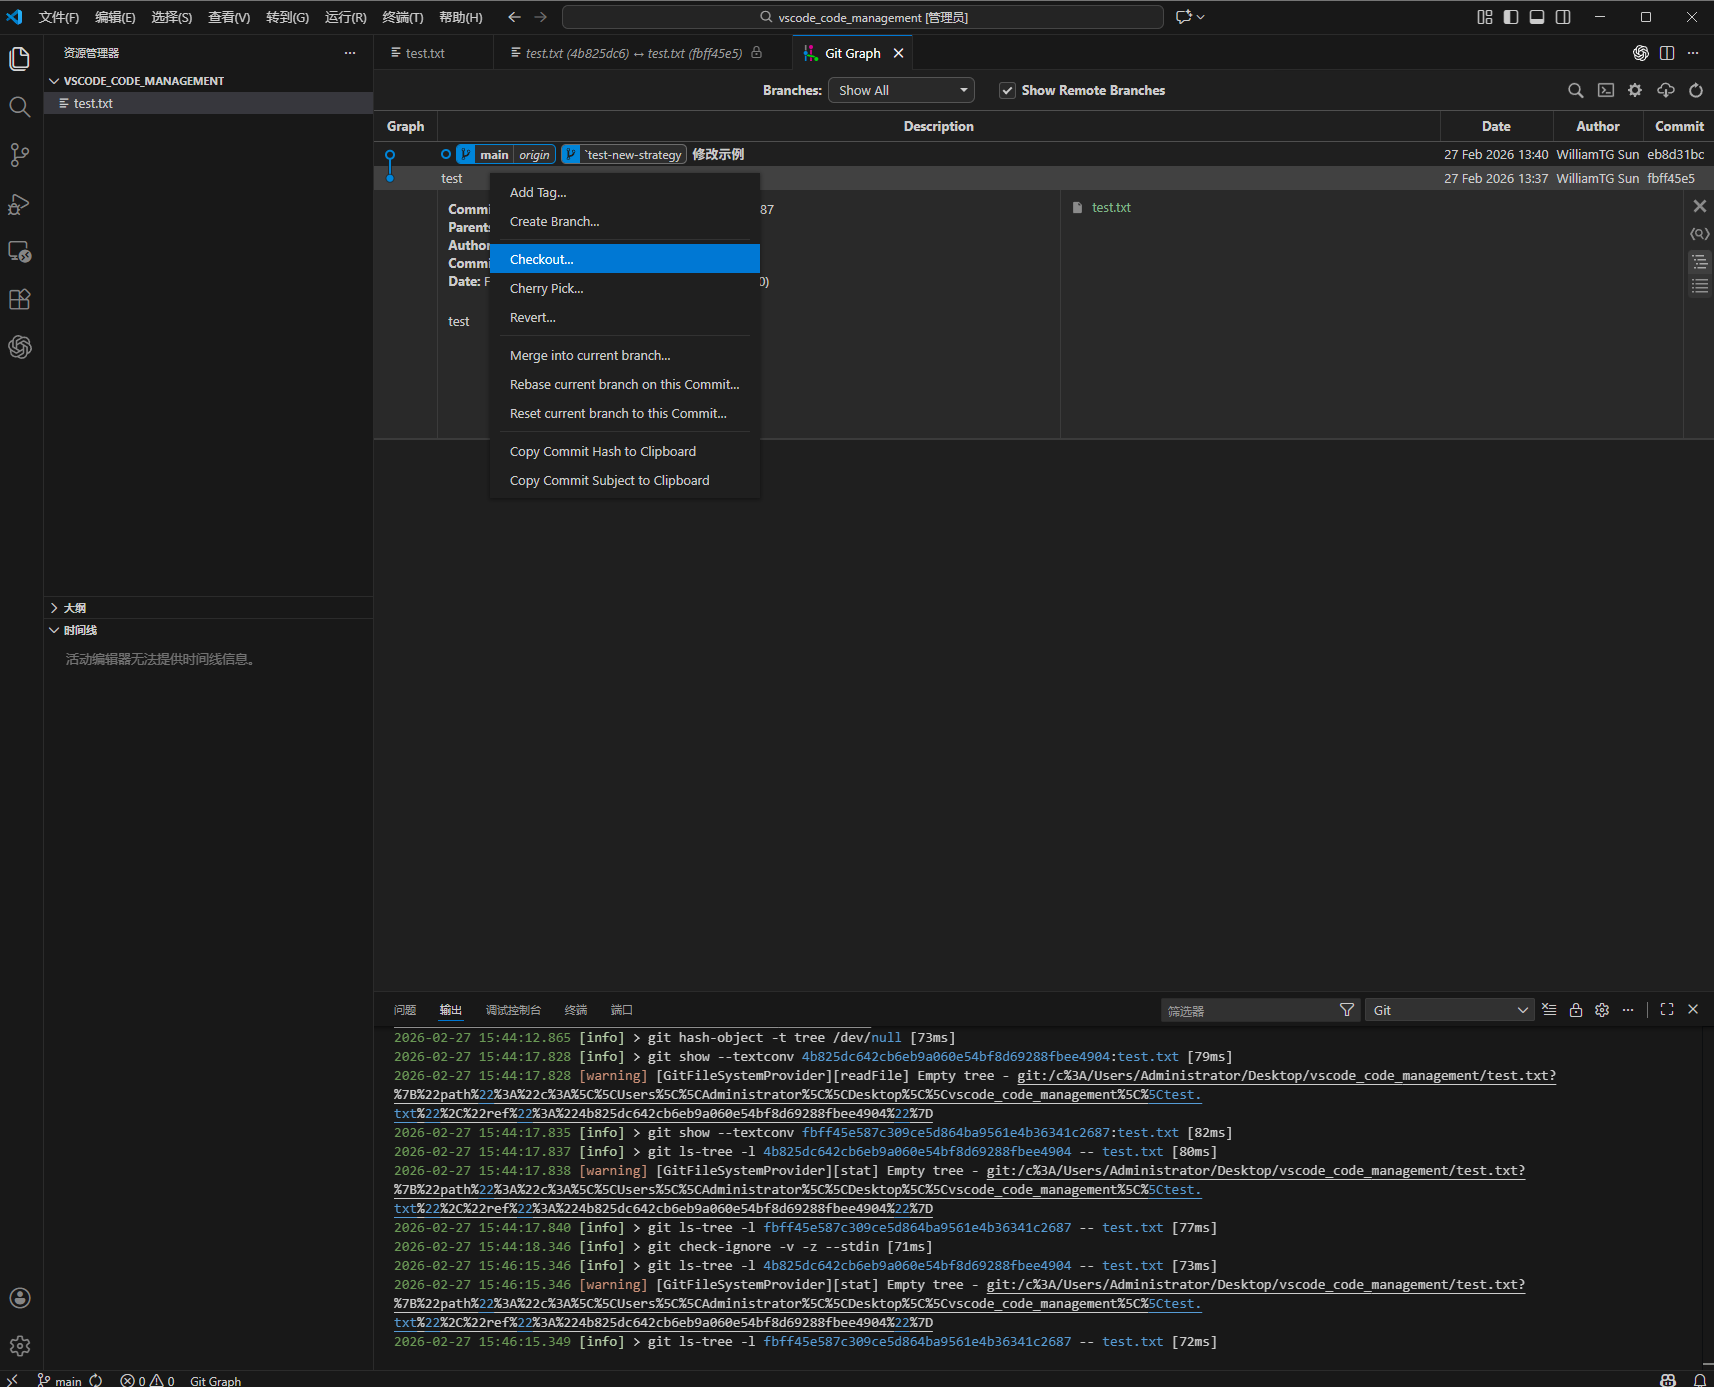
Task: Open the chat dropdown chevron in title bar
Action: pos(1200,17)
